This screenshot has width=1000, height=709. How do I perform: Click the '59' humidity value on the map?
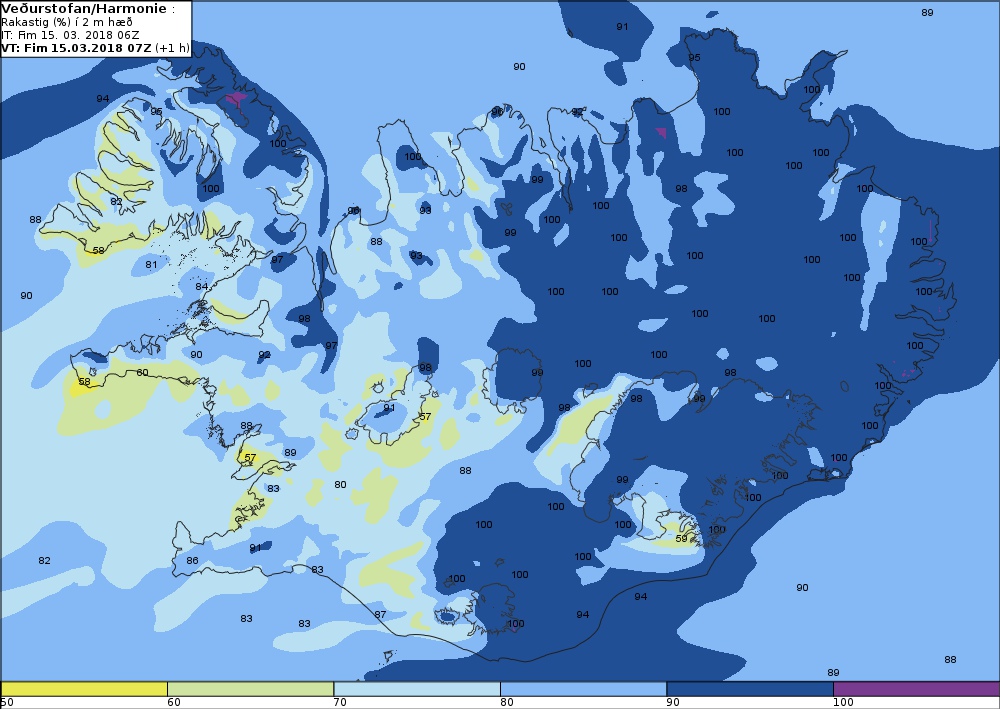(x=681, y=539)
